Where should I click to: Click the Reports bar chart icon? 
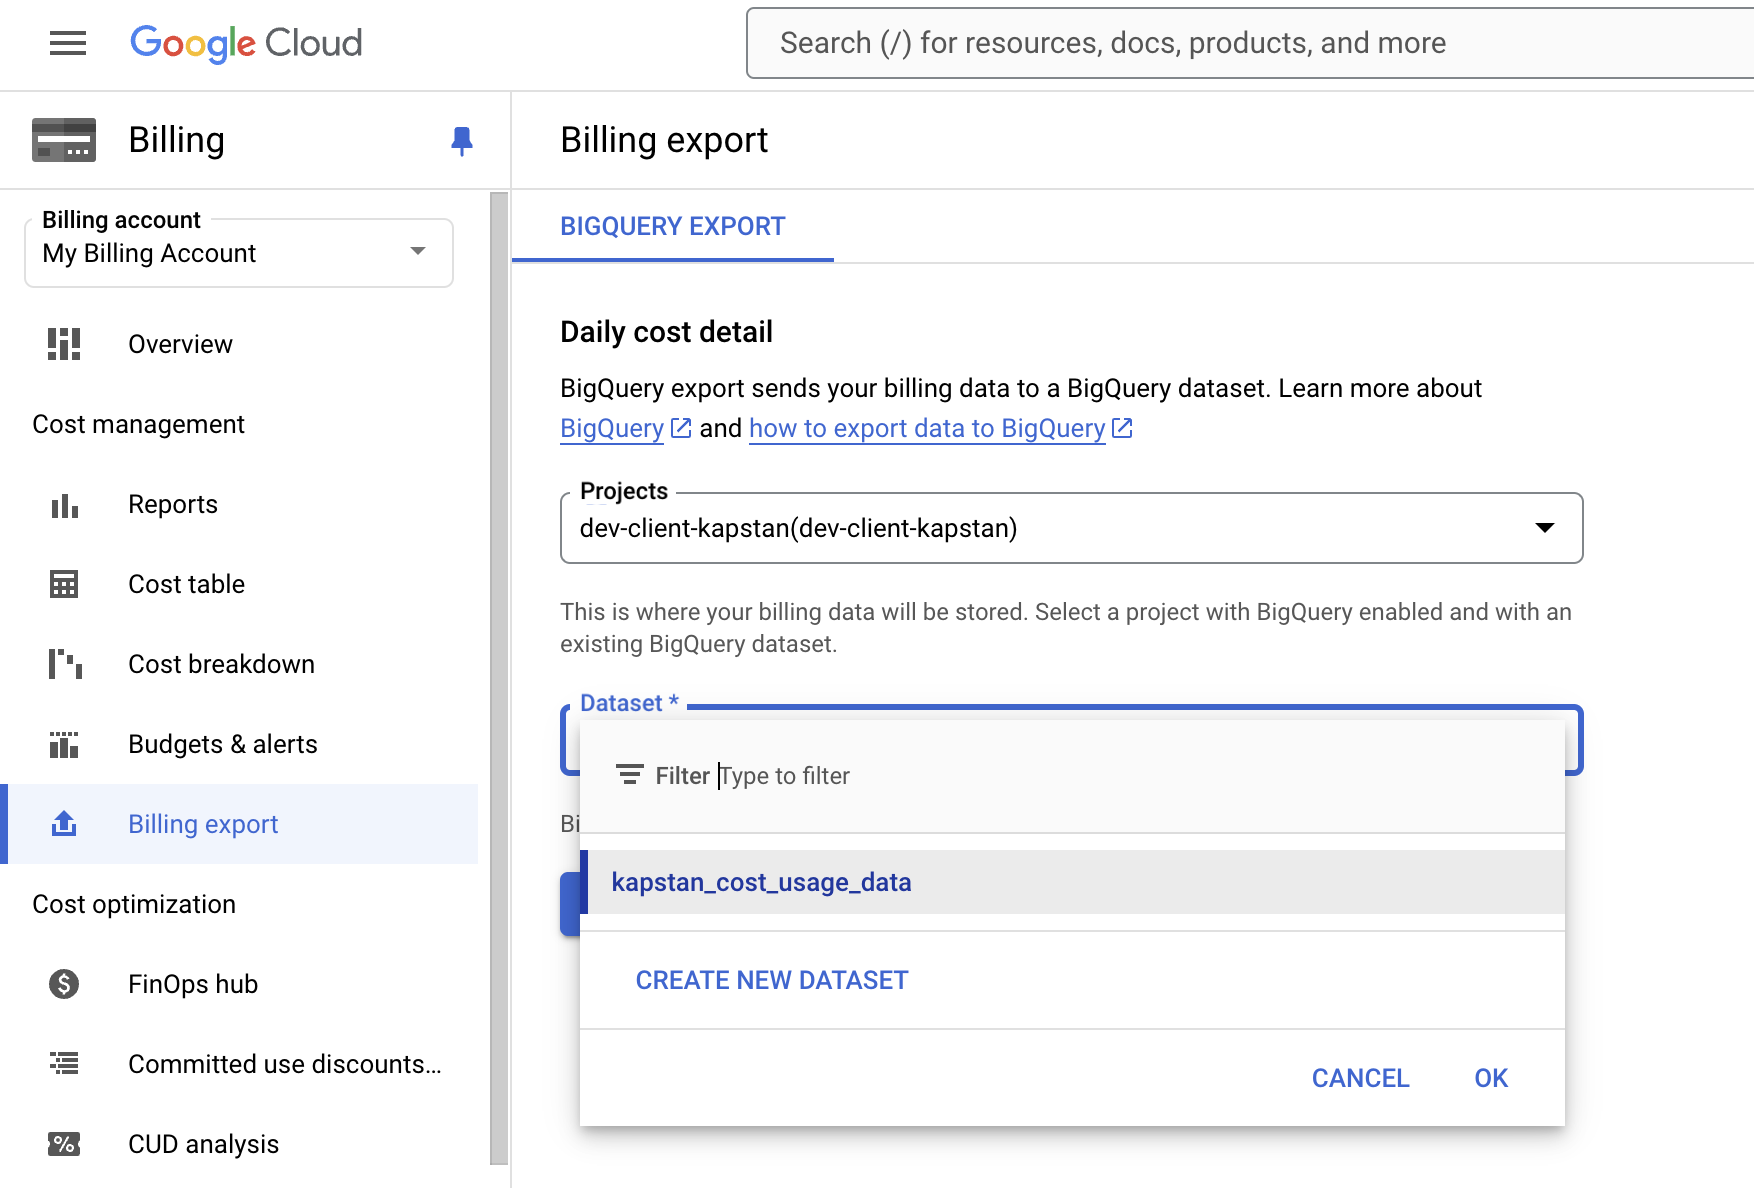[64, 505]
